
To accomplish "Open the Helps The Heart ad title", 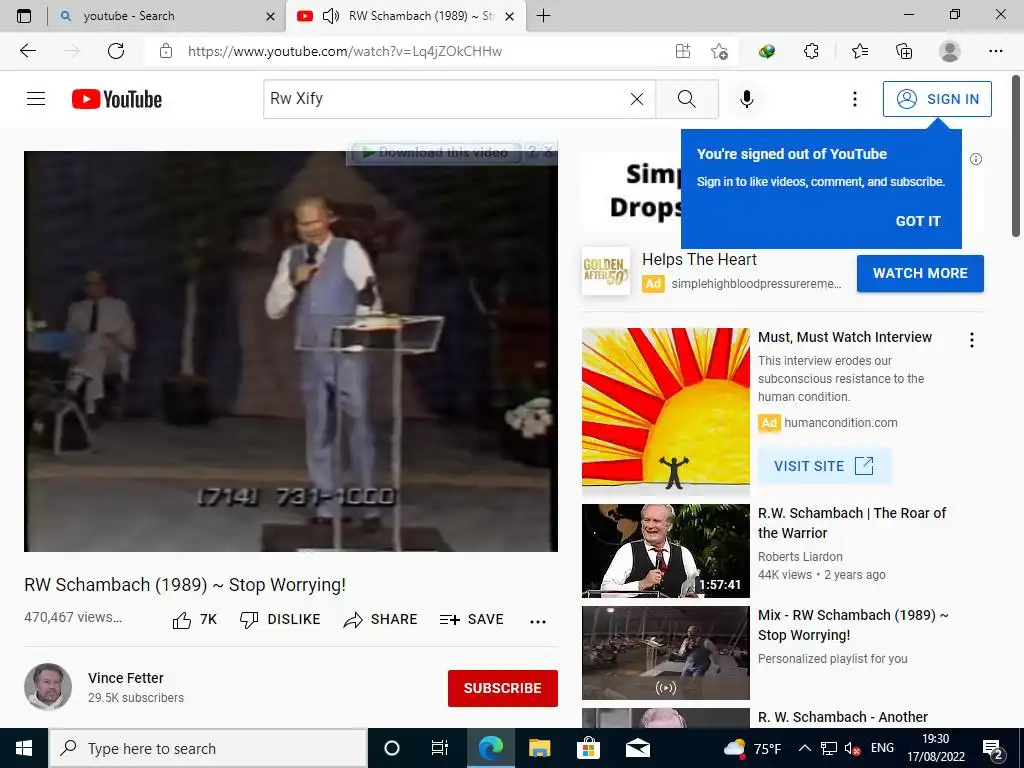I will pyautogui.click(x=699, y=259).
